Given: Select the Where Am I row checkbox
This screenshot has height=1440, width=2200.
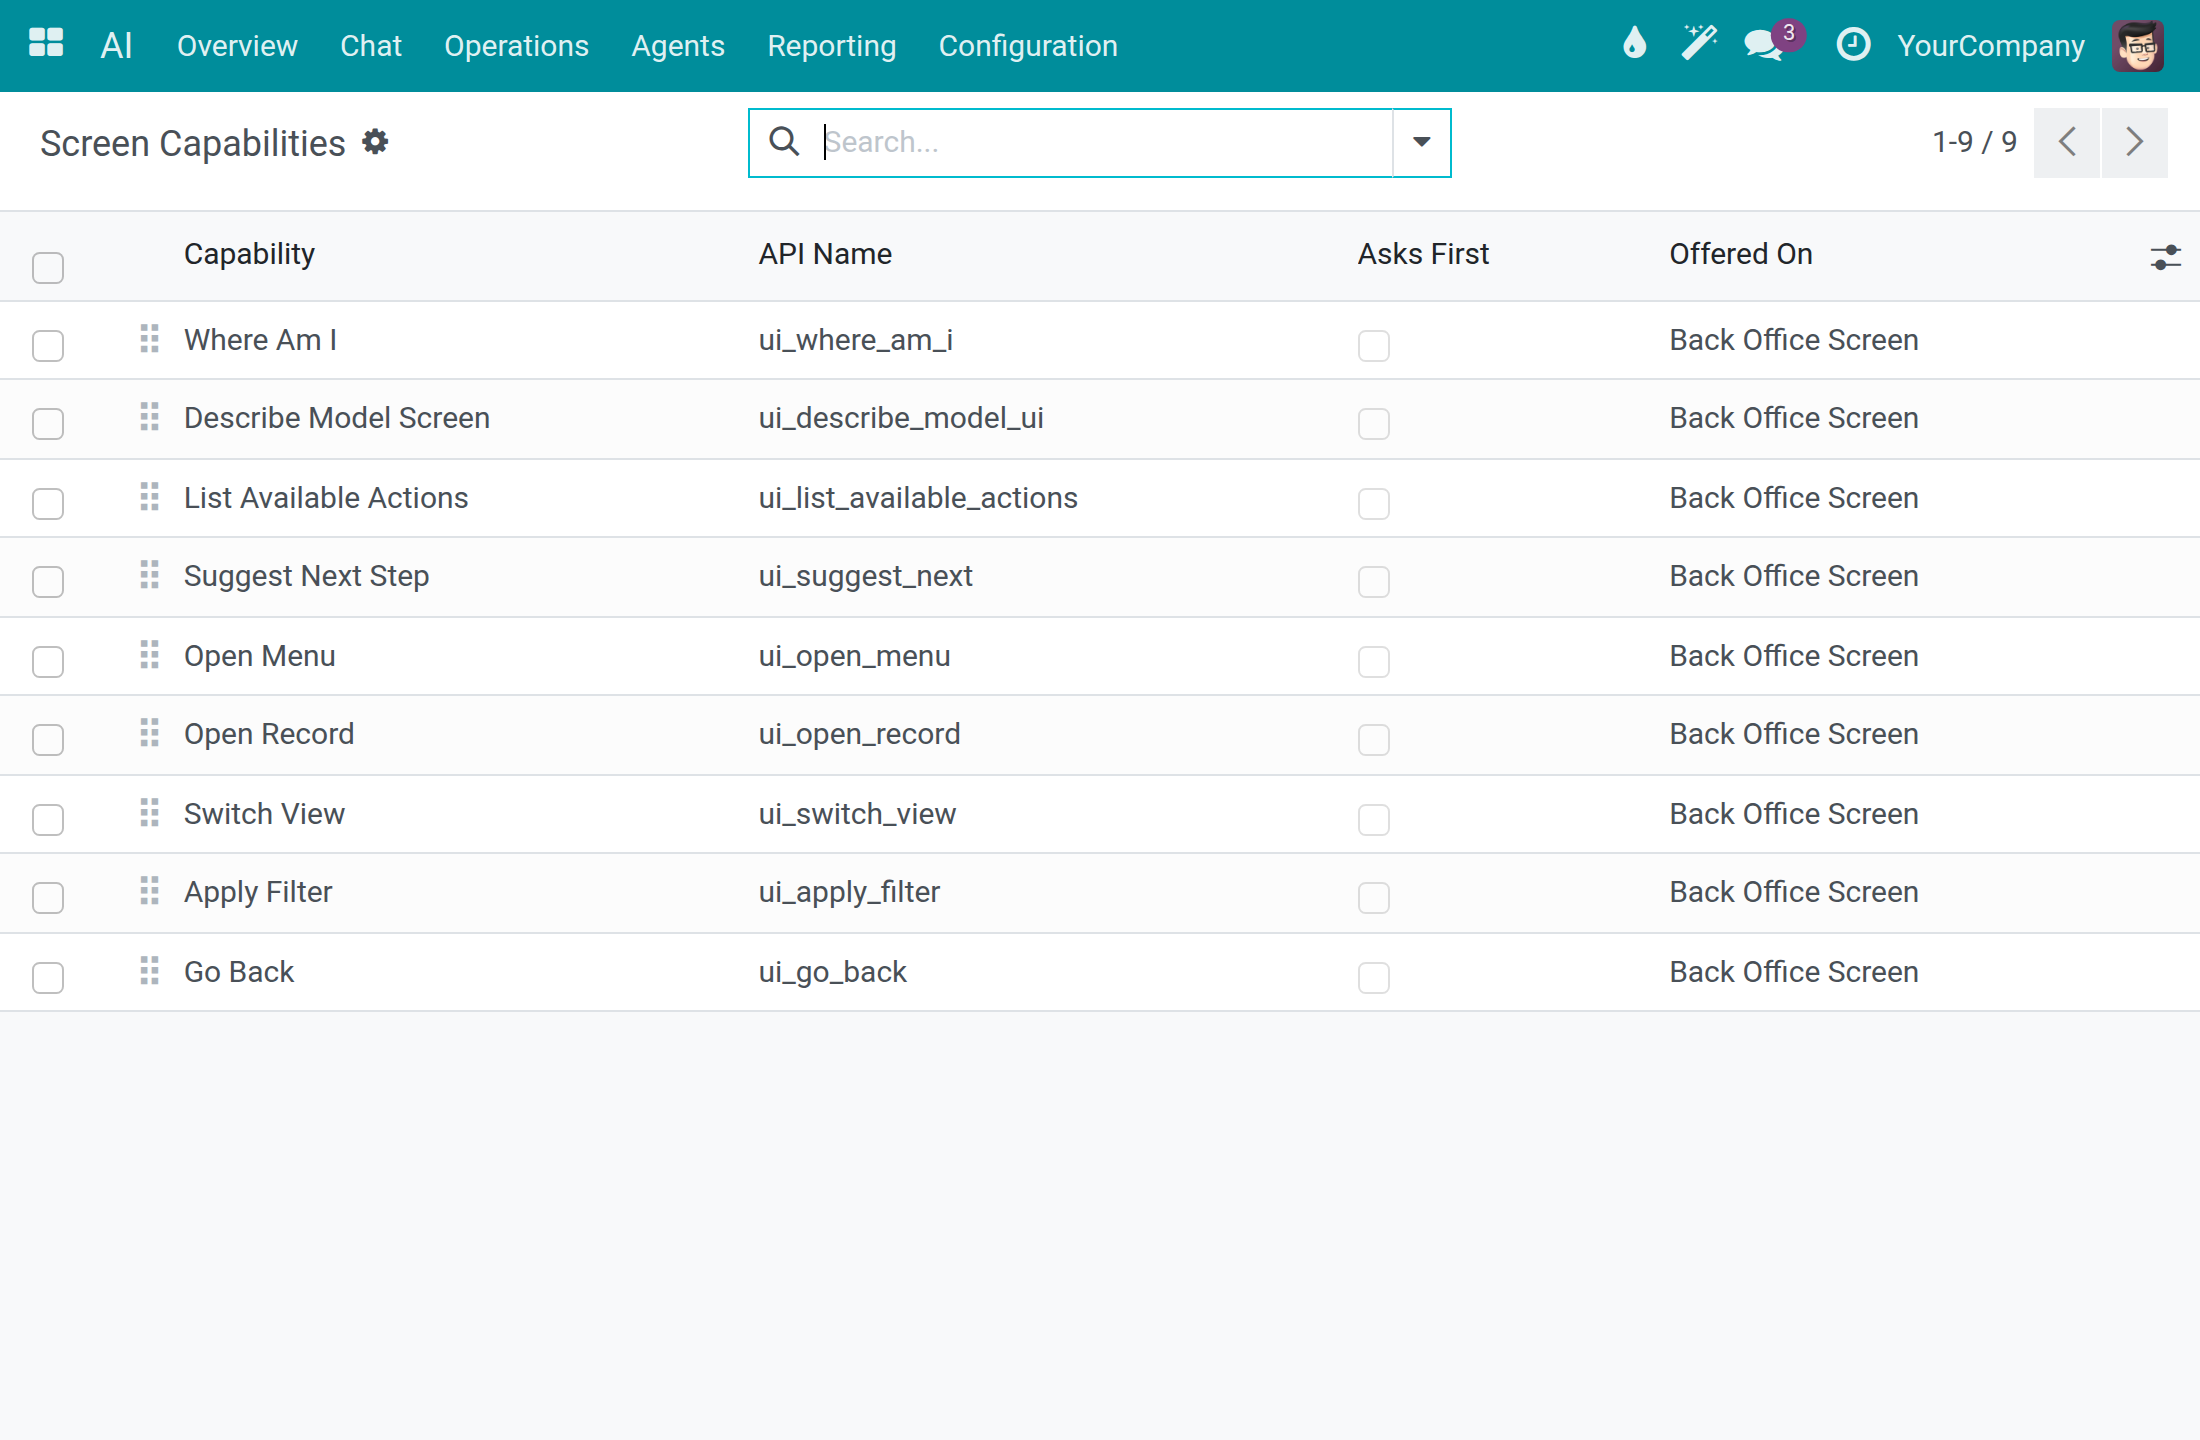Looking at the screenshot, I should pos(48,346).
